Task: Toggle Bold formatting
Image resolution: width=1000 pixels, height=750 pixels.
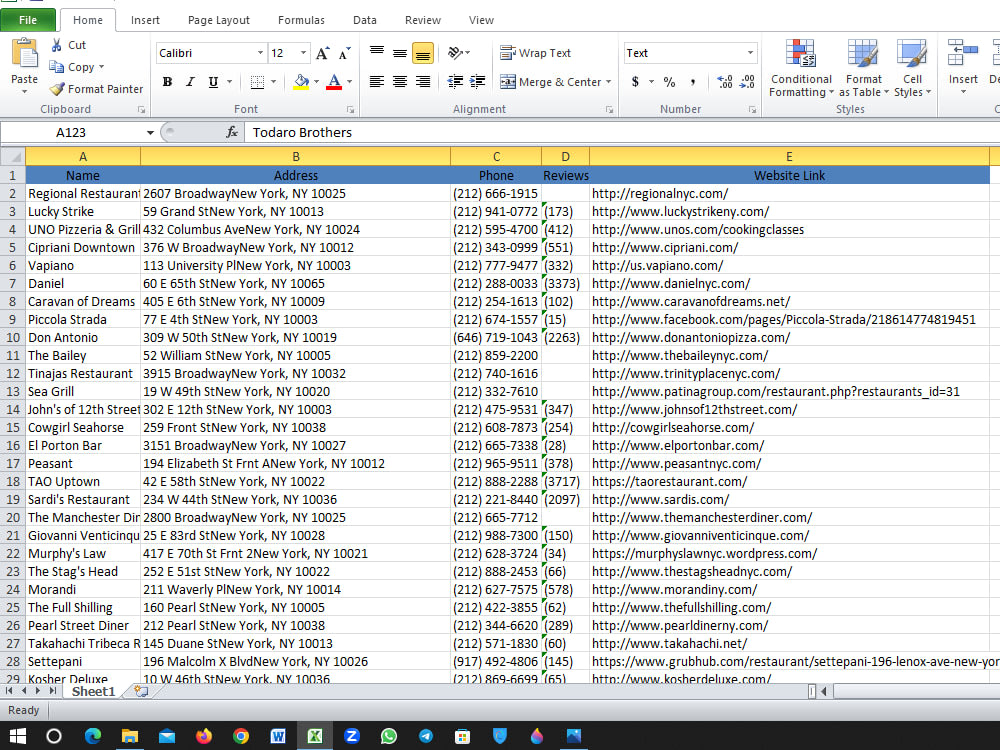Action: point(167,82)
